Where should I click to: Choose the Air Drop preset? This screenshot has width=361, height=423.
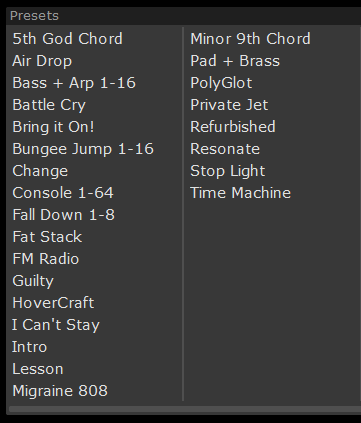(x=42, y=61)
